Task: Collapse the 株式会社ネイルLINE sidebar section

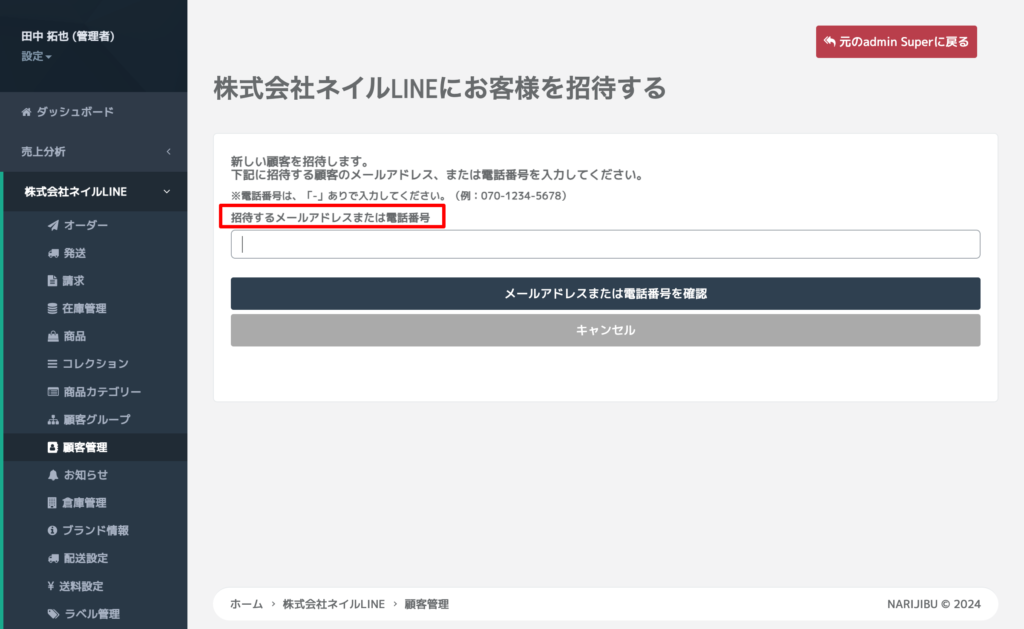Action: (93, 191)
